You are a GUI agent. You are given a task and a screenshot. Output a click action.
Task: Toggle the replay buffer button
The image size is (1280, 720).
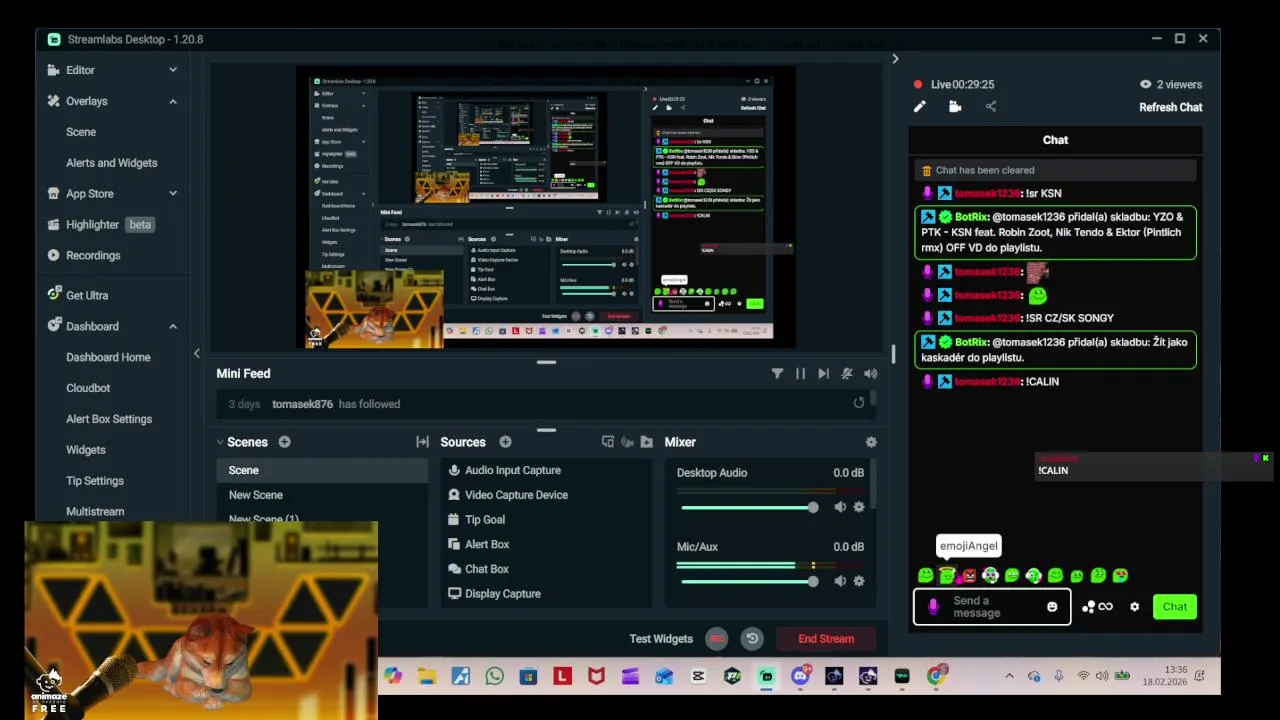click(x=753, y=639)
